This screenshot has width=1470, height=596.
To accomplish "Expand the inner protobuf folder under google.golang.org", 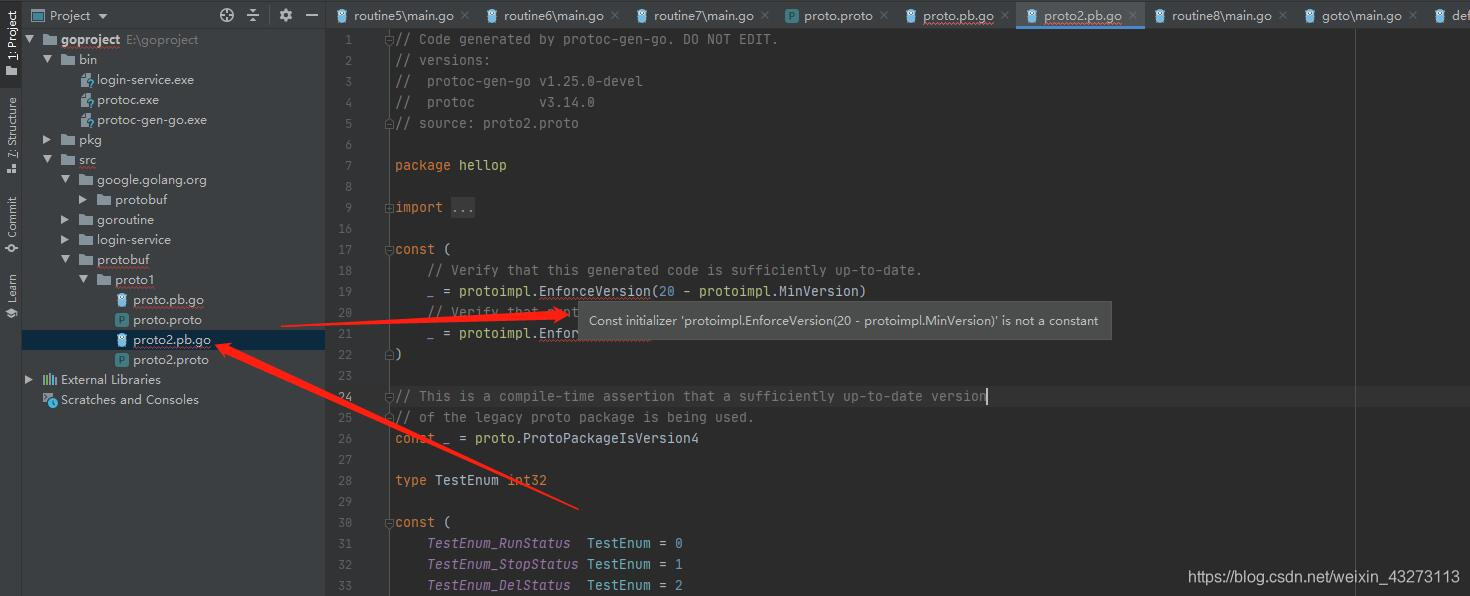I will 83,200.
